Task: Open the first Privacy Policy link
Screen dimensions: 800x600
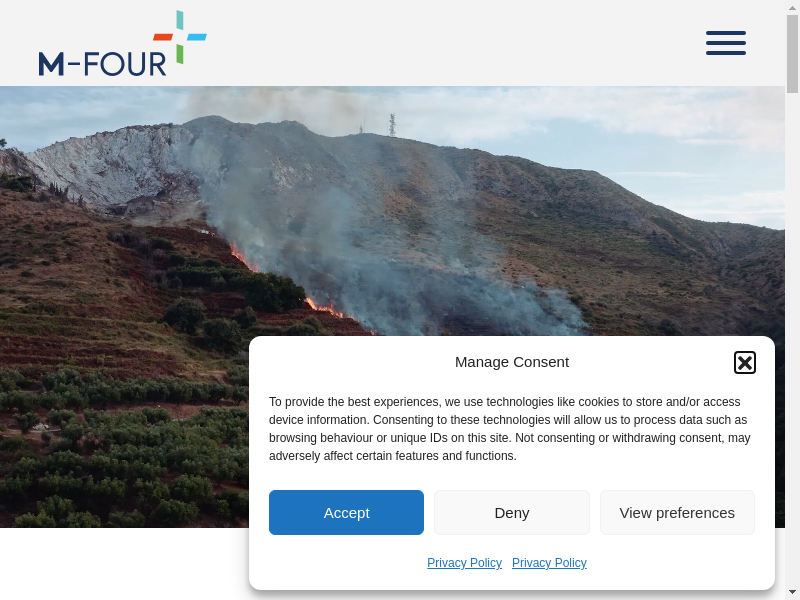Action: 464,563
